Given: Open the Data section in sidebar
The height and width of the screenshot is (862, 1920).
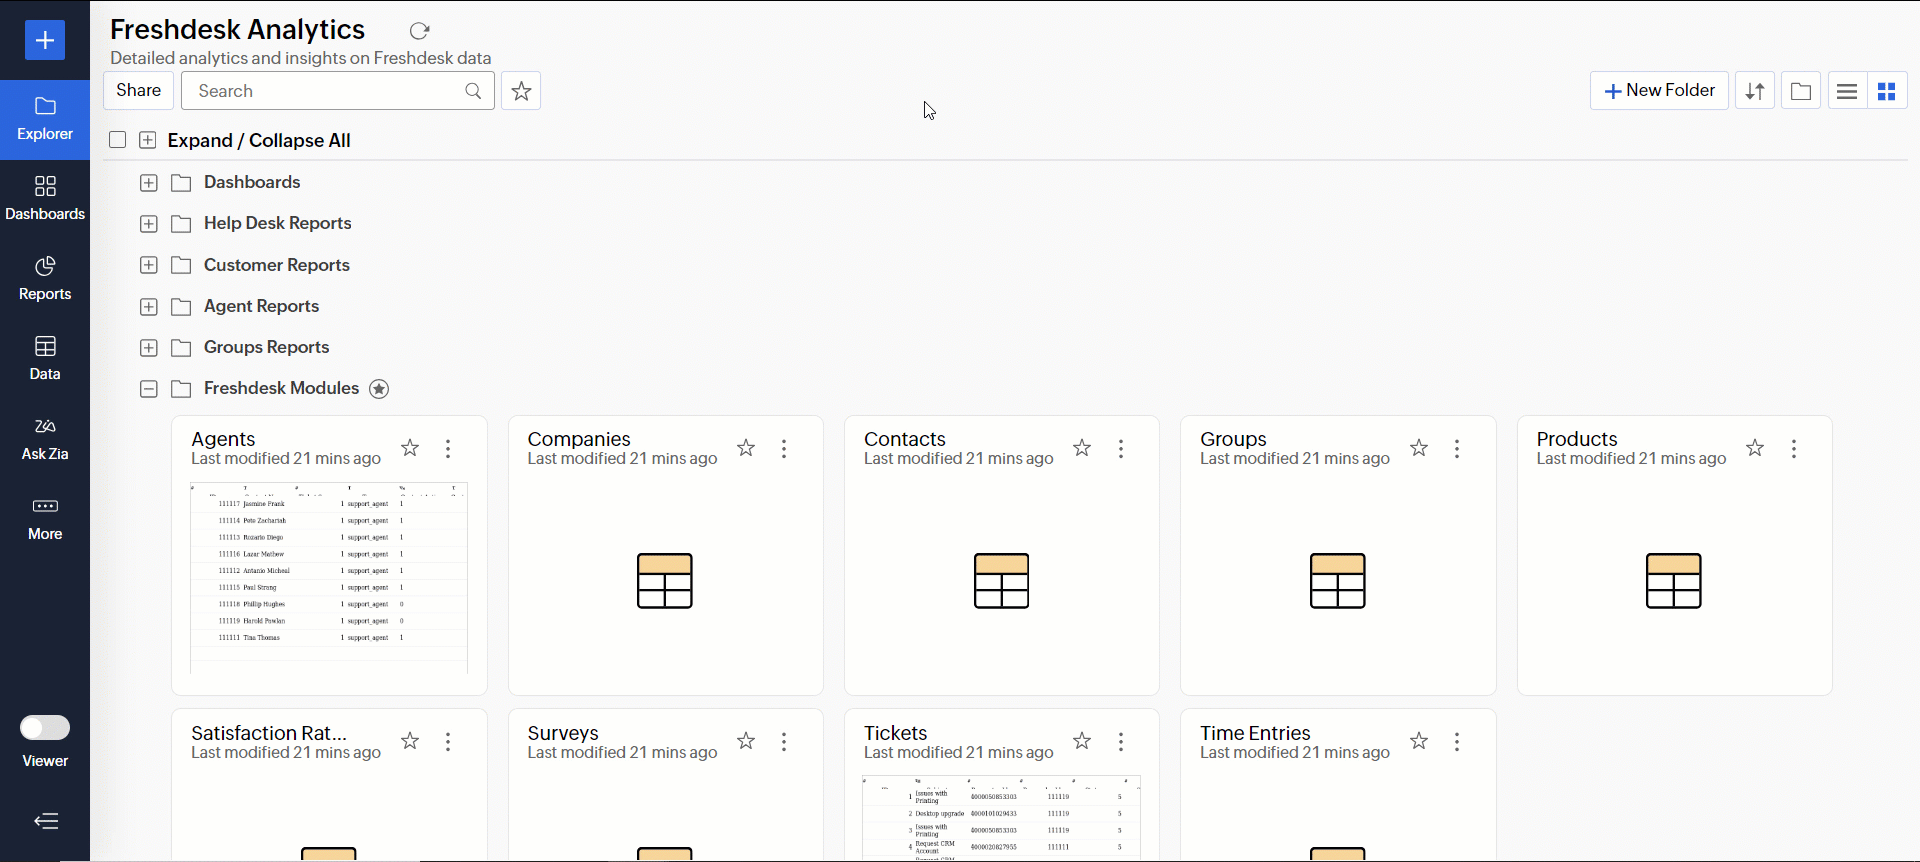Looking at the screenshot, I should click(45, 359).
